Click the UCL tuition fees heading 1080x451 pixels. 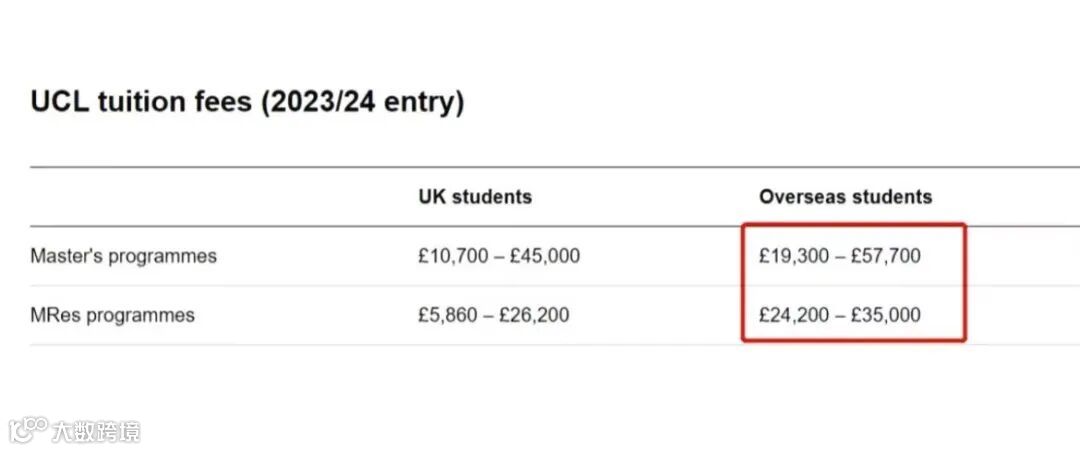(247, 103)
